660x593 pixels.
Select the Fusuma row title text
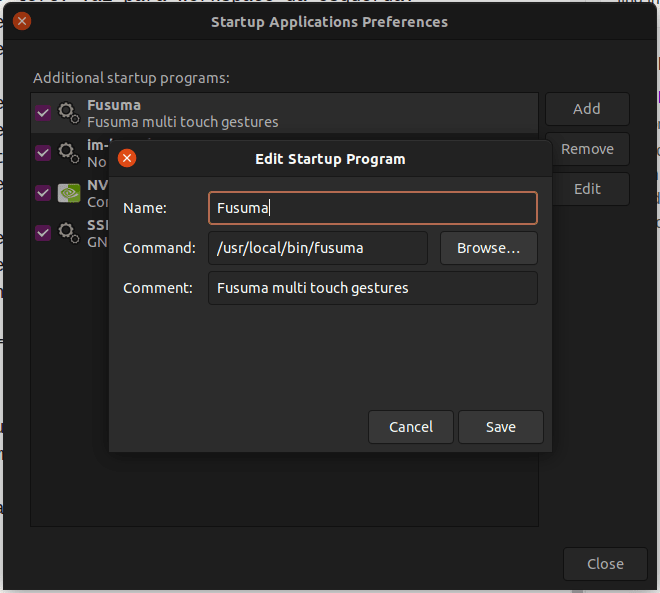[114, 105]
